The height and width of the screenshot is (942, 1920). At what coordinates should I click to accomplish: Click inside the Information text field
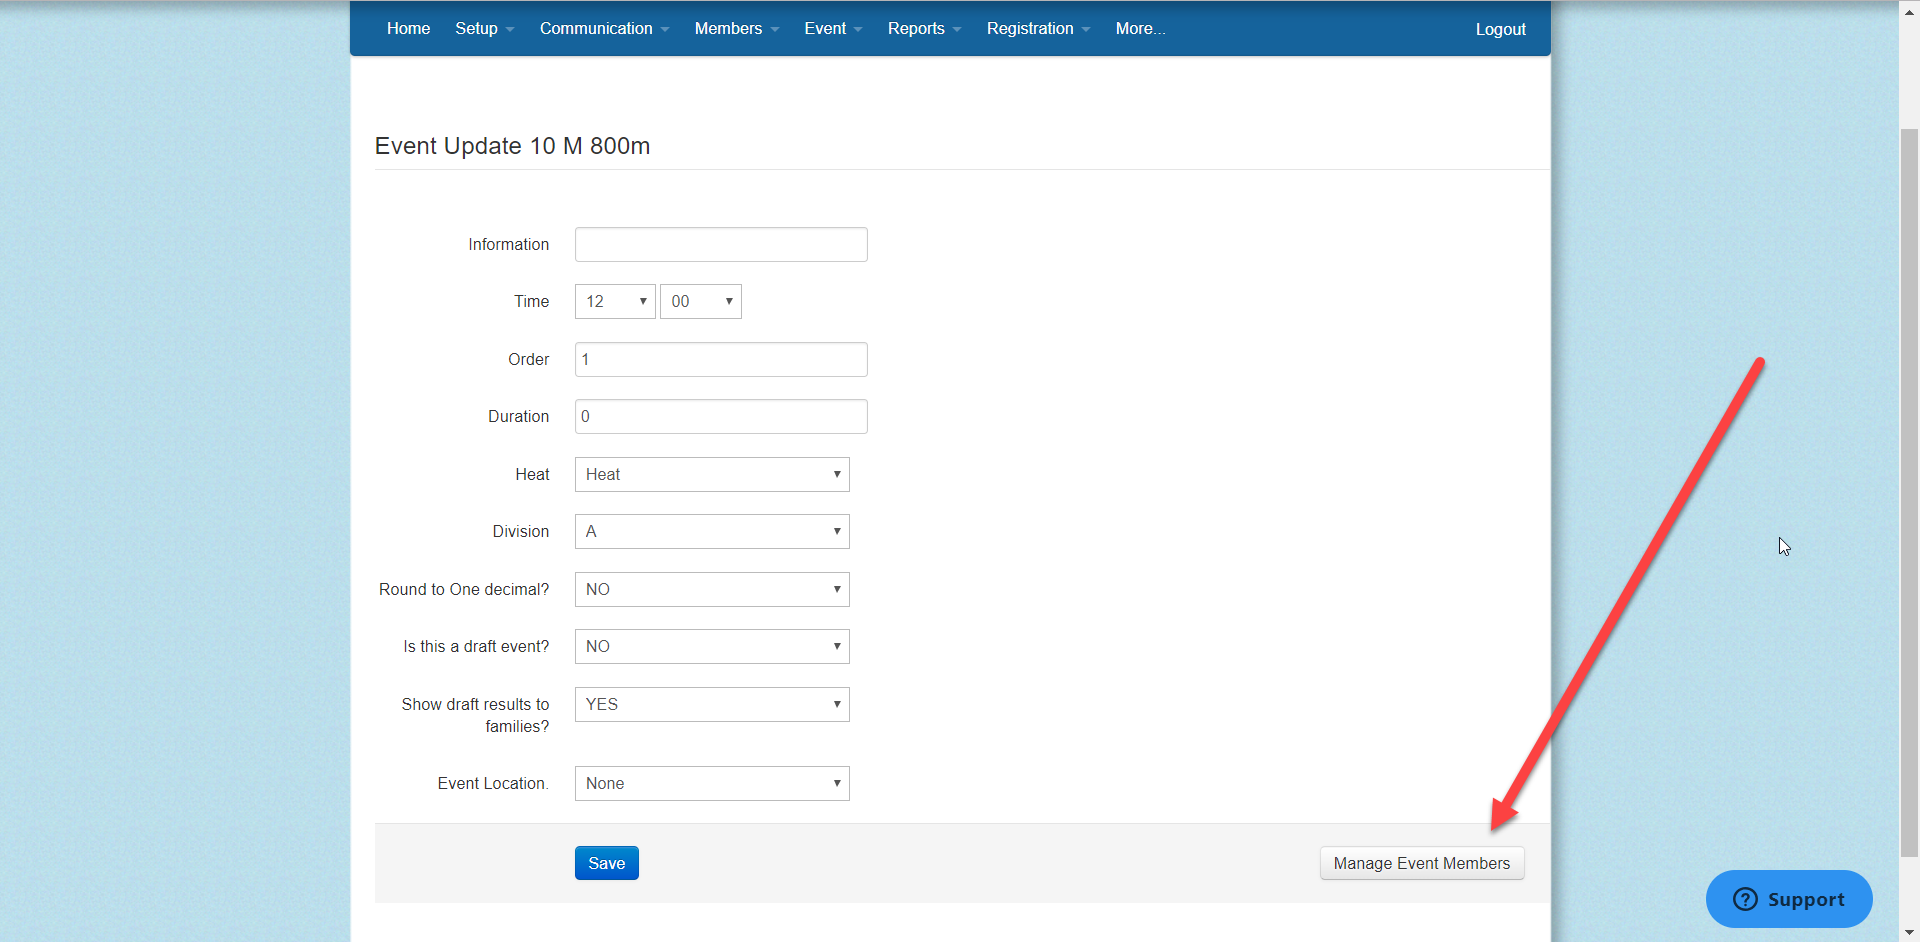coord(720,244)
